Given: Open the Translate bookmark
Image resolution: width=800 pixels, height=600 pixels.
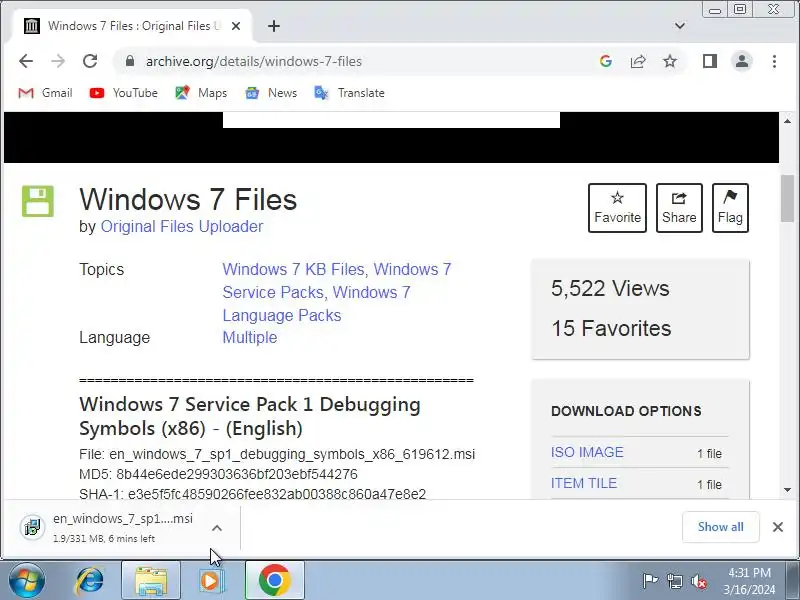Looking at the screenshot, I should point(349,93).
